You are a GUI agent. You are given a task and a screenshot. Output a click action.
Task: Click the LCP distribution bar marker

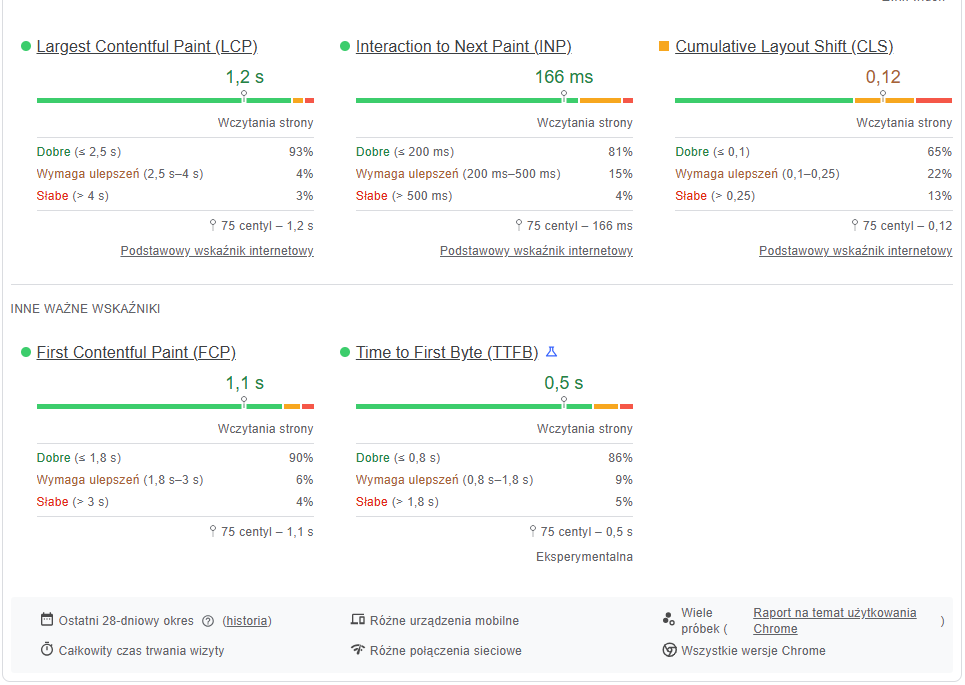click(x=244, y=97)
